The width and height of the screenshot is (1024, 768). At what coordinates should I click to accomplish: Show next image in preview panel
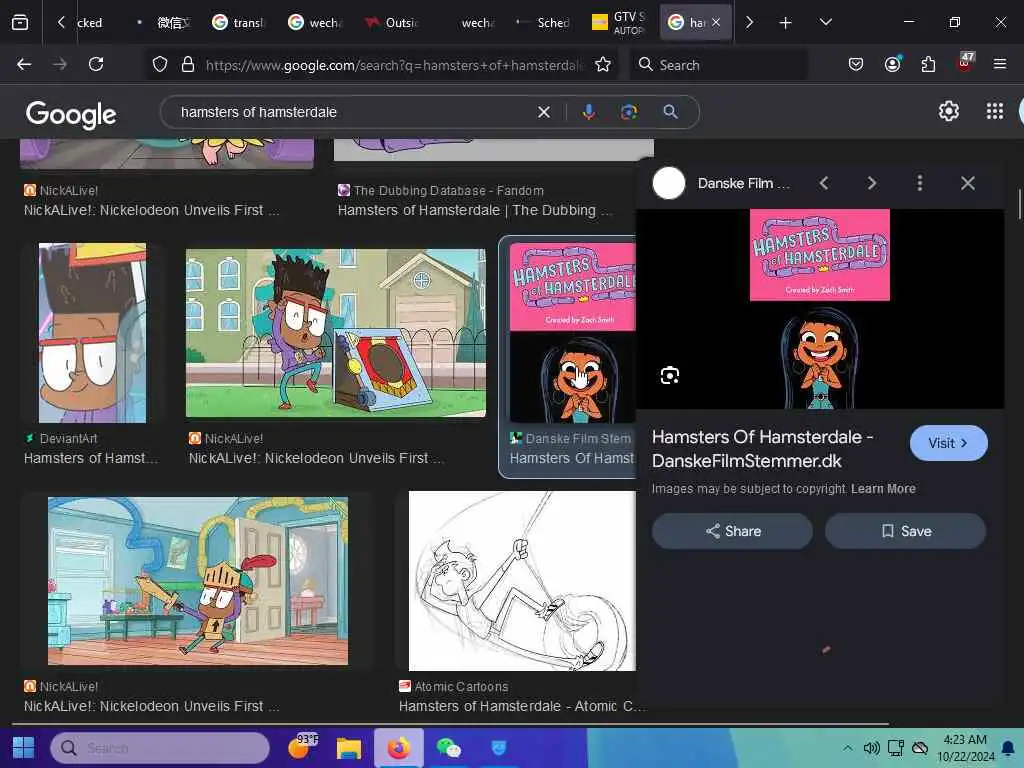[x=872, y=184]
